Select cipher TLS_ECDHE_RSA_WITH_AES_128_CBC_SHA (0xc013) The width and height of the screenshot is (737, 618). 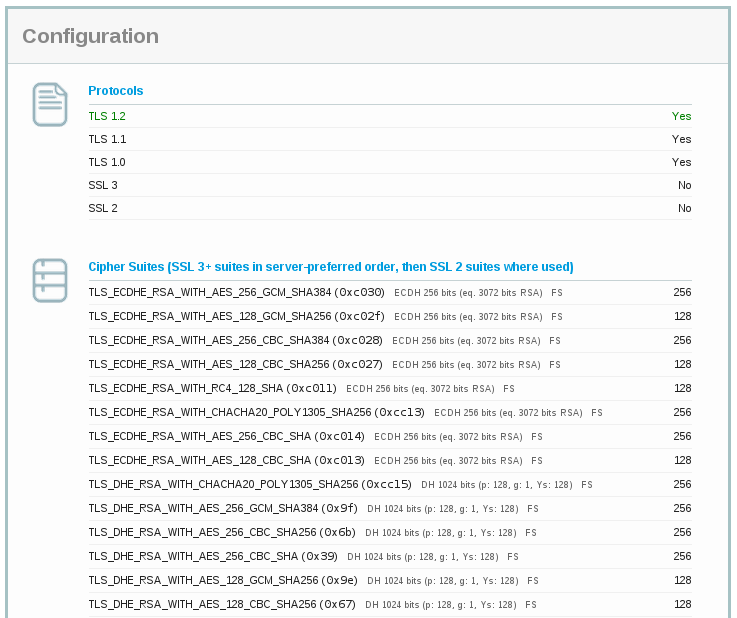click(x=227, y=460)
